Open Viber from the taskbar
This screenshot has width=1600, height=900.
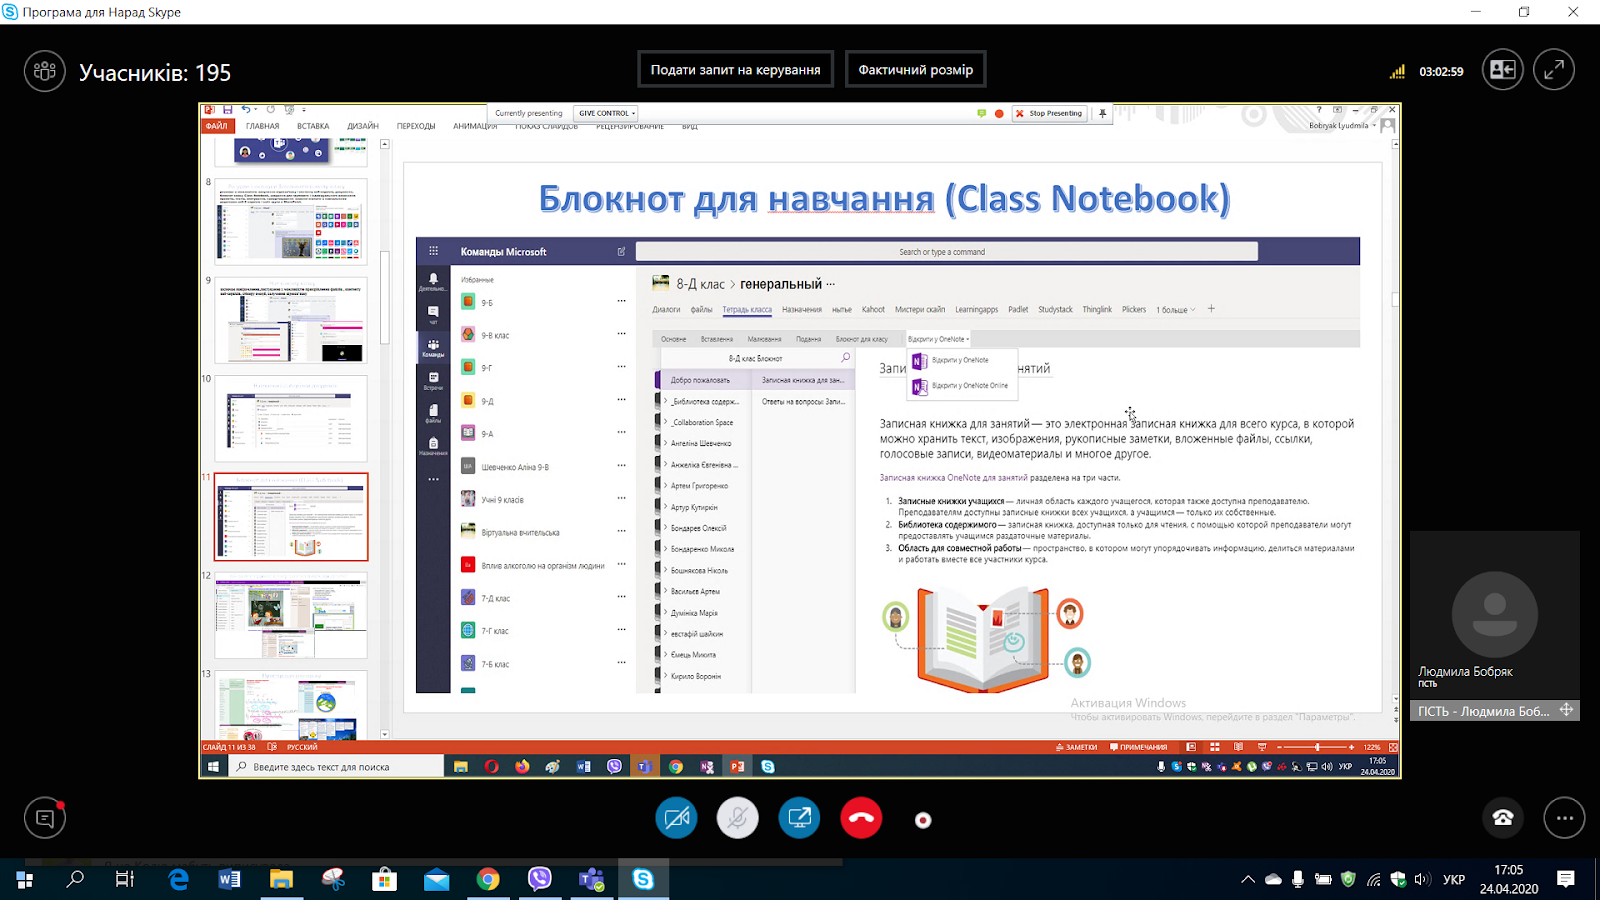point(539,879)
